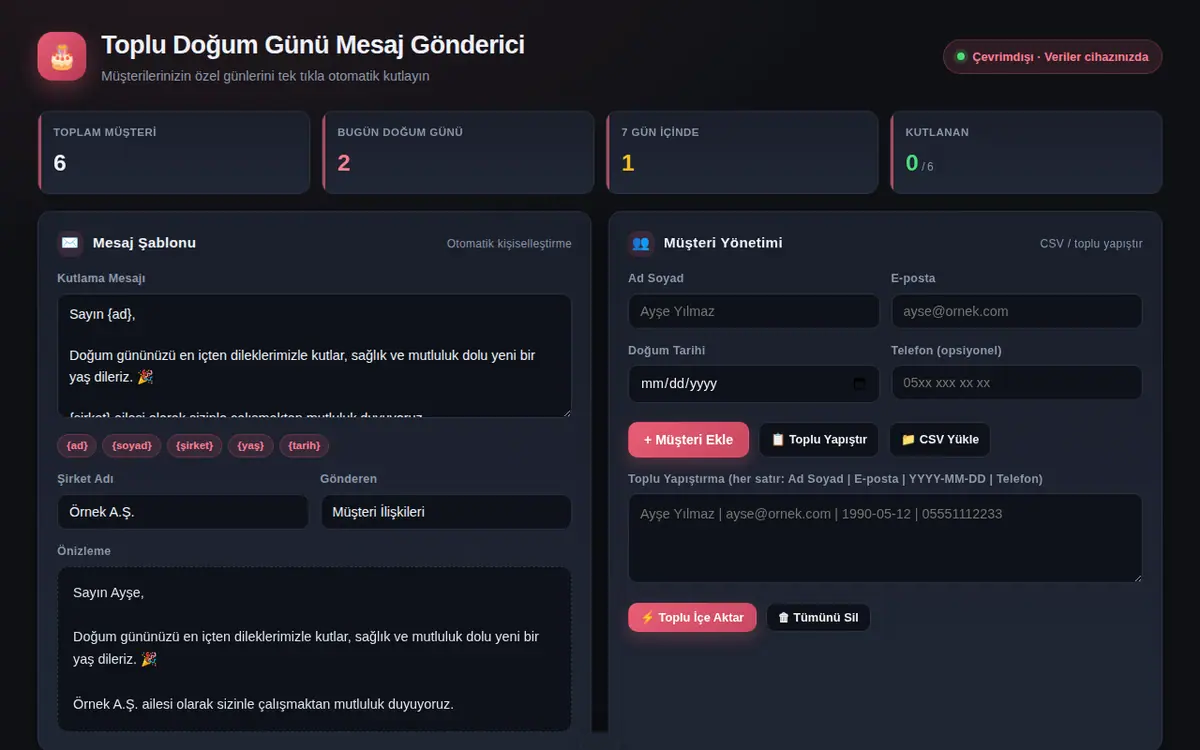The image size is (1200, 750).
Task: Insert the {yaş} placeholder tag
Action: click(x=250, y=446)
